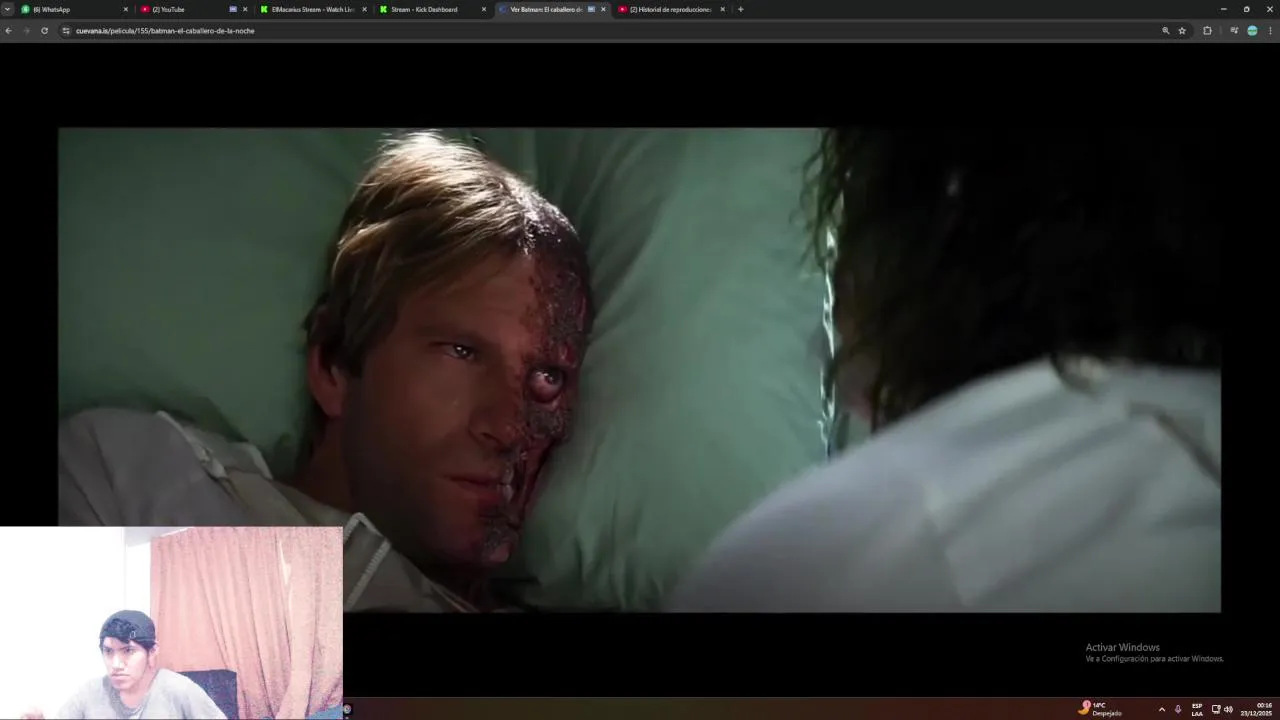Click the media indicator on Batman tab
1280x720 pixels.
click(x=591, y=9)
